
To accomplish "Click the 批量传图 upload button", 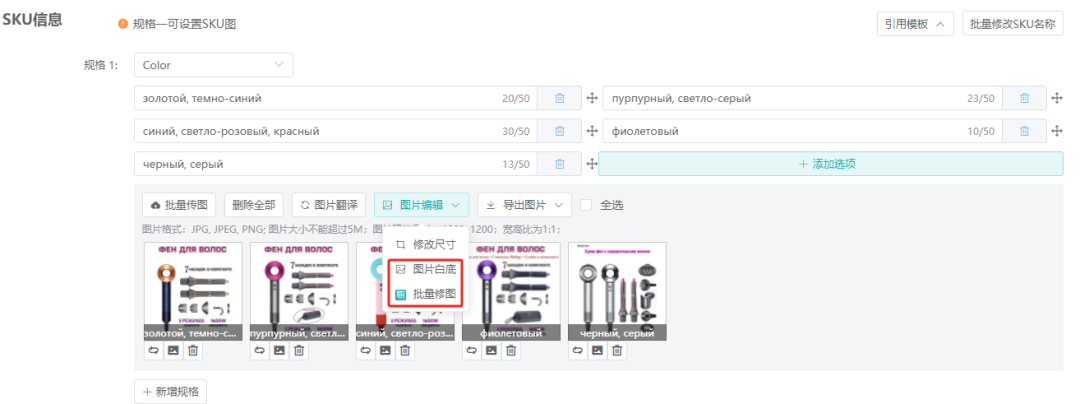I will tap(179, 204).
